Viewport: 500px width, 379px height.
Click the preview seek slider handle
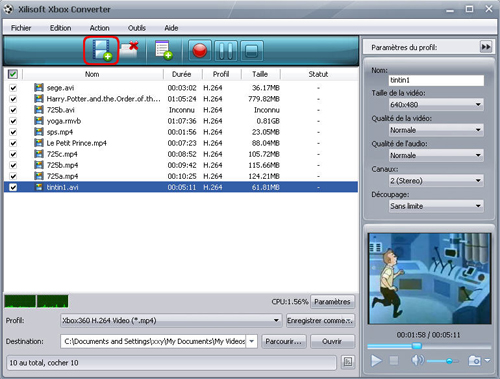pyautogui.click(x=417, y=346)
